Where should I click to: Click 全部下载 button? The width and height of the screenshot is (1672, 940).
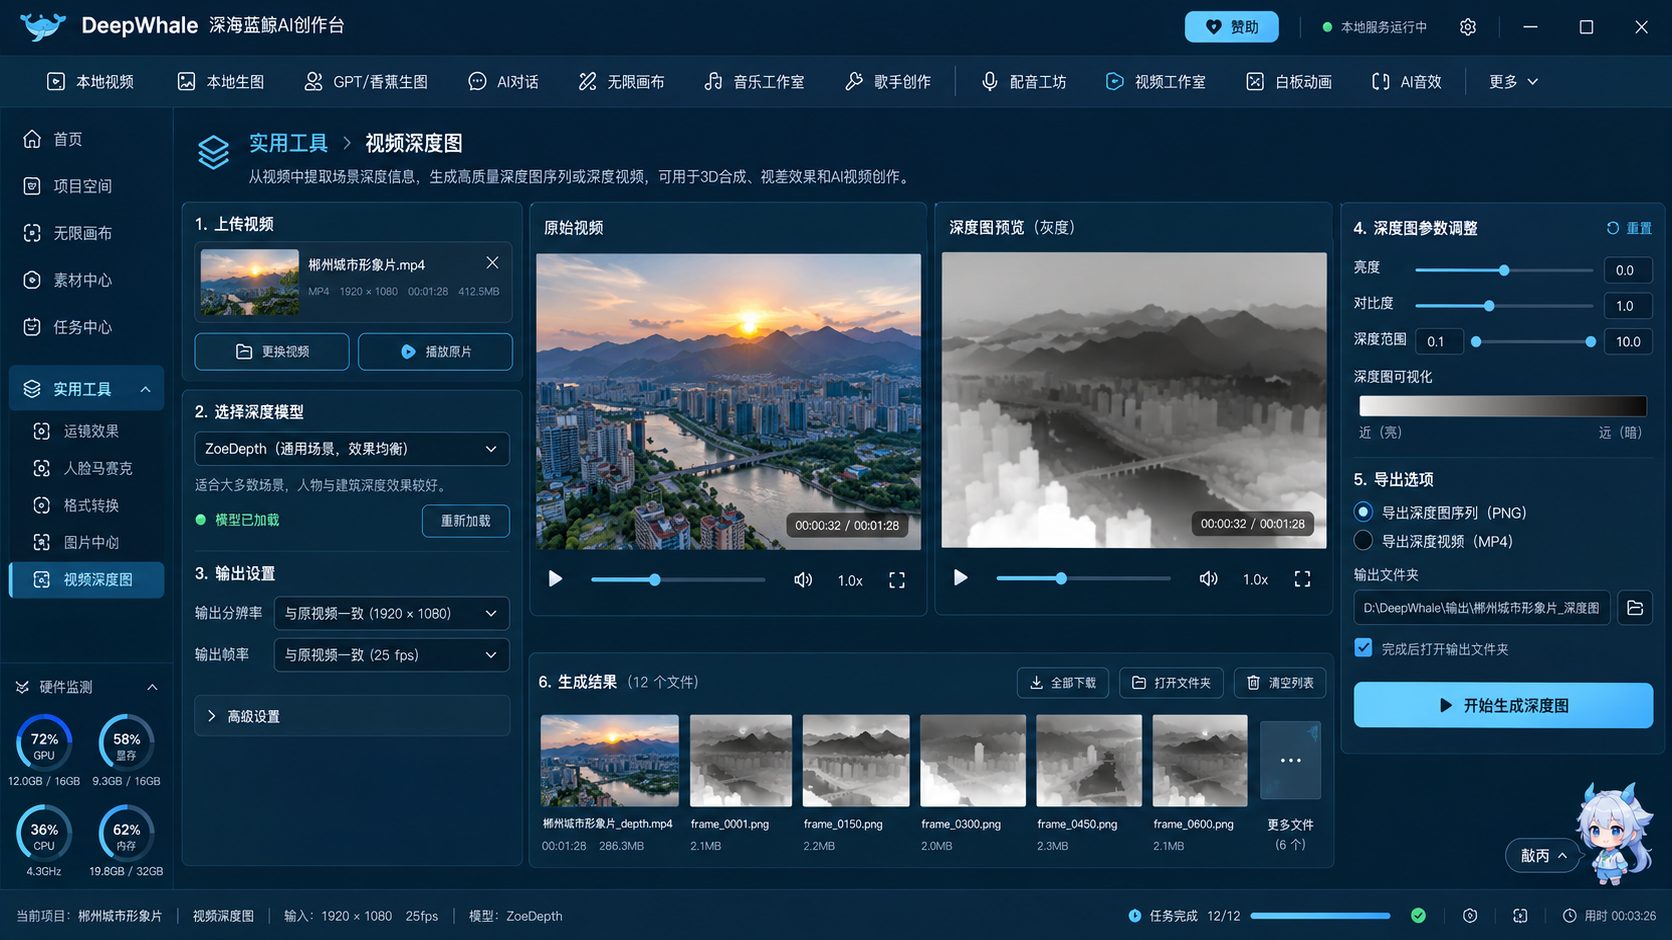coord(1063,683)
